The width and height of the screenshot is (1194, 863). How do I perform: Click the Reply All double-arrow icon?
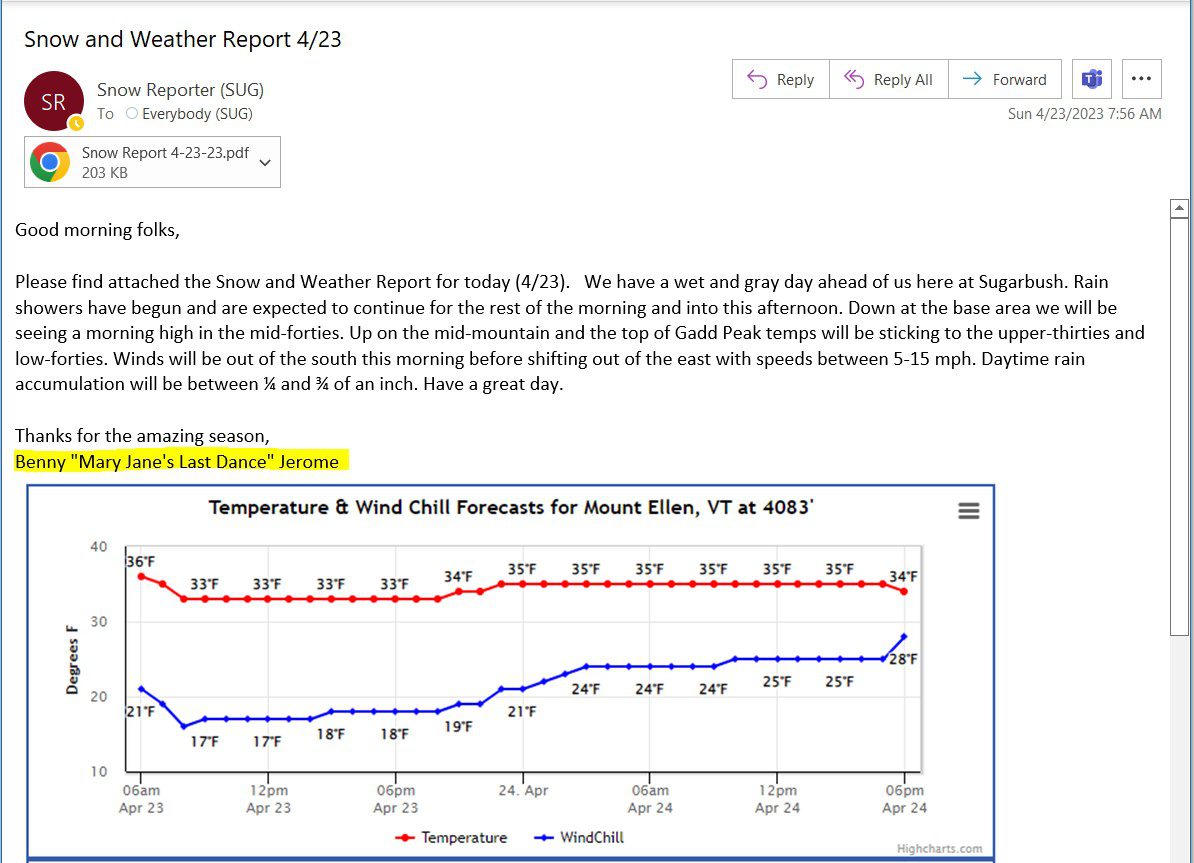857,78
